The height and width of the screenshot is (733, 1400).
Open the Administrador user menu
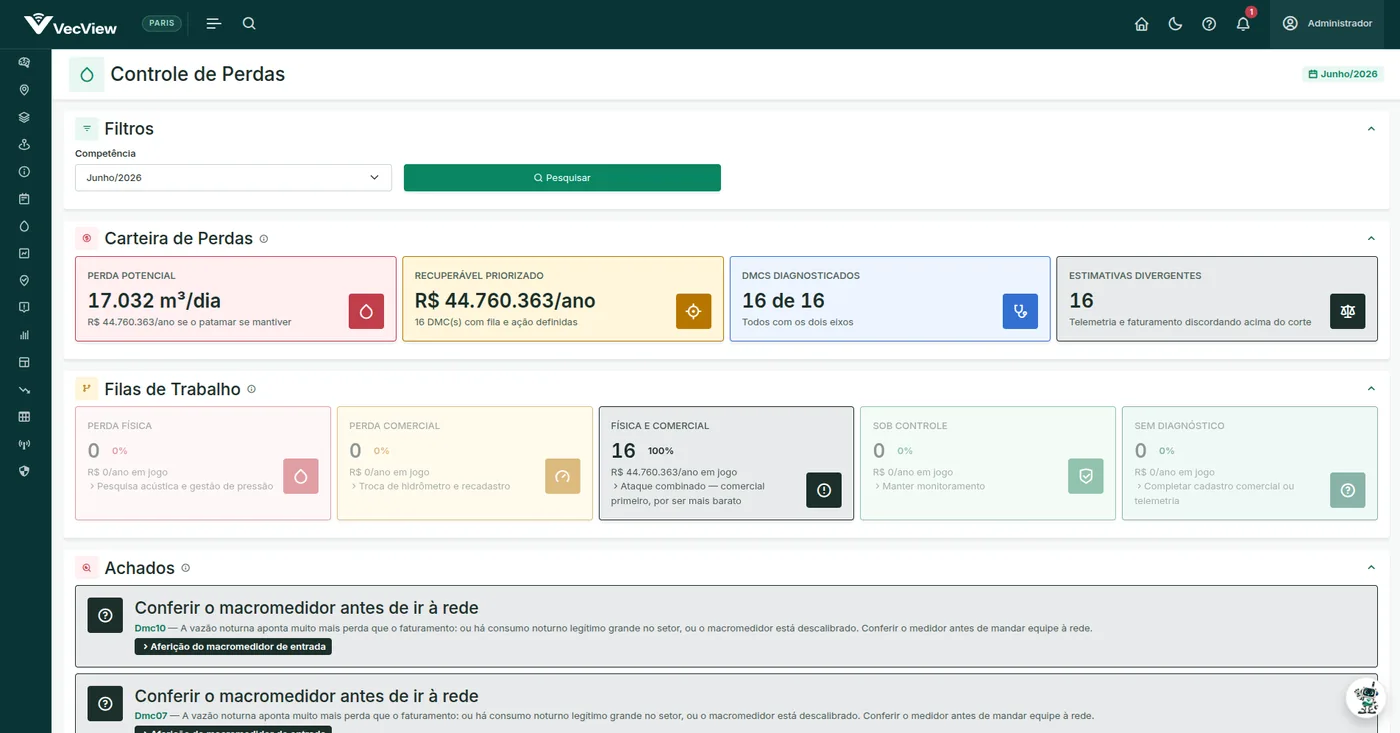click(1328, 24)
